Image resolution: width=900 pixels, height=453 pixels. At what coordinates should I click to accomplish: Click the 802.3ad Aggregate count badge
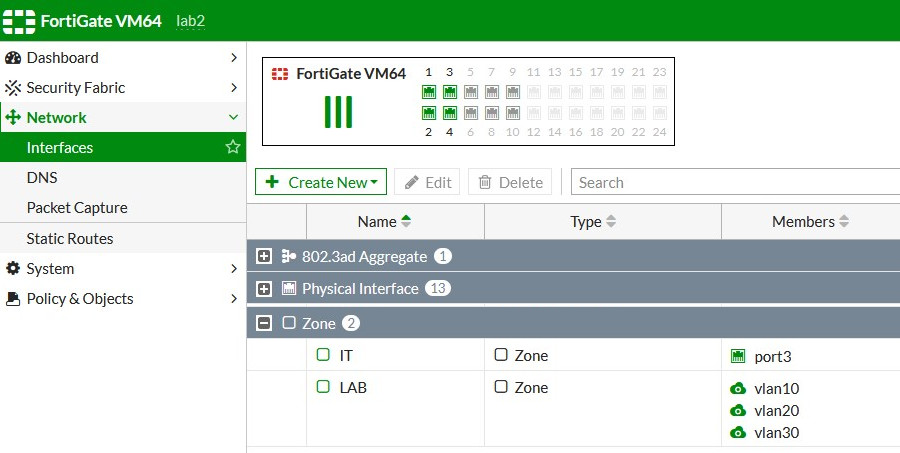tap(443, 256)
